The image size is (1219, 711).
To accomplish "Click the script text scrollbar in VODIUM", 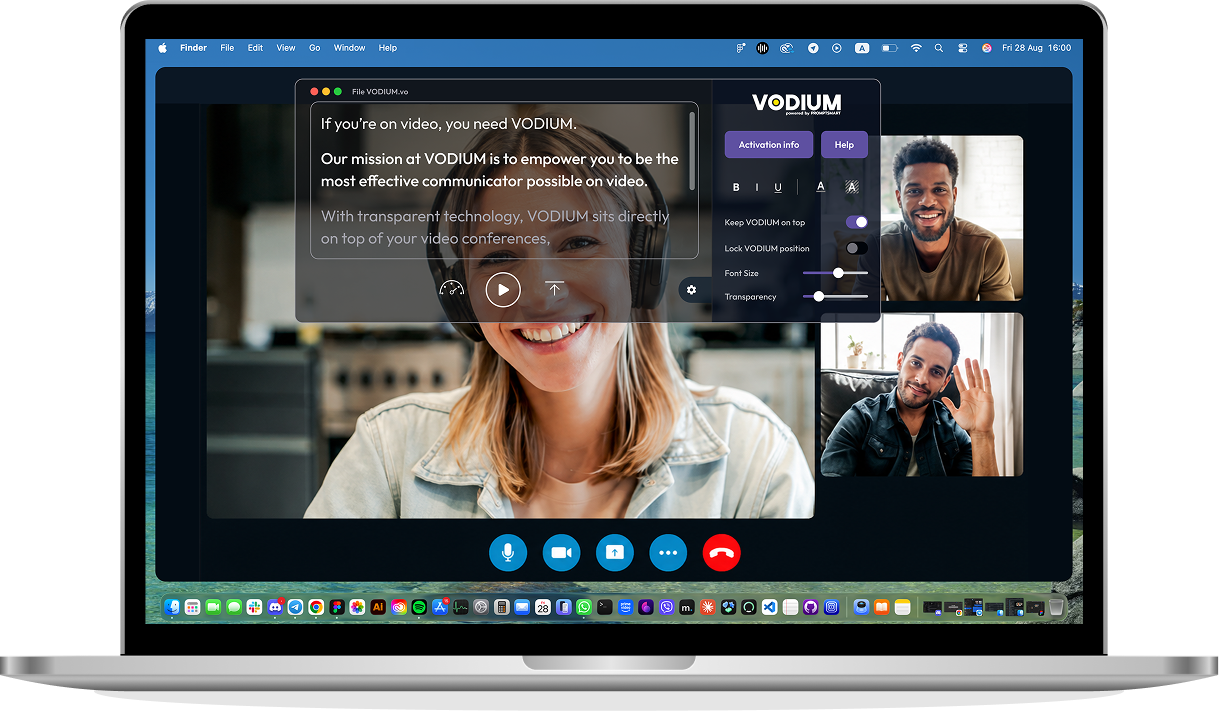I will [x=692, y=150].
